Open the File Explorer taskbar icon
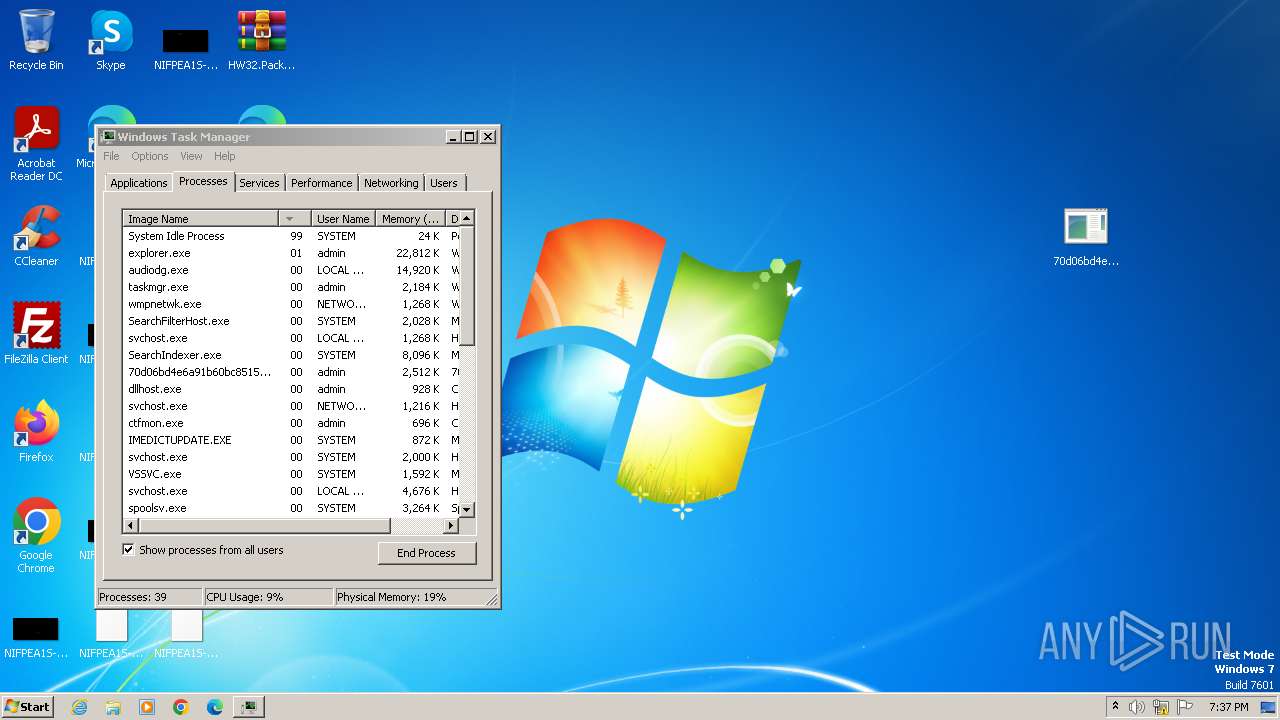 pos(113,707)
